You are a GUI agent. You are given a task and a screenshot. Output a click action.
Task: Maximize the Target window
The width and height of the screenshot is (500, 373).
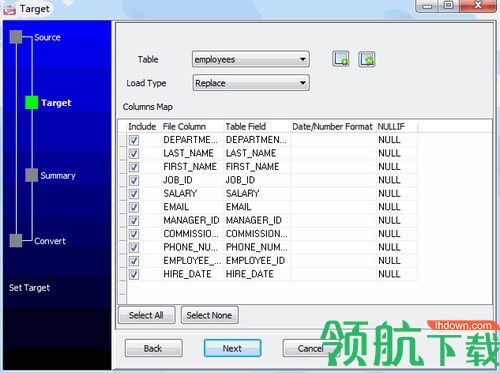449,6
